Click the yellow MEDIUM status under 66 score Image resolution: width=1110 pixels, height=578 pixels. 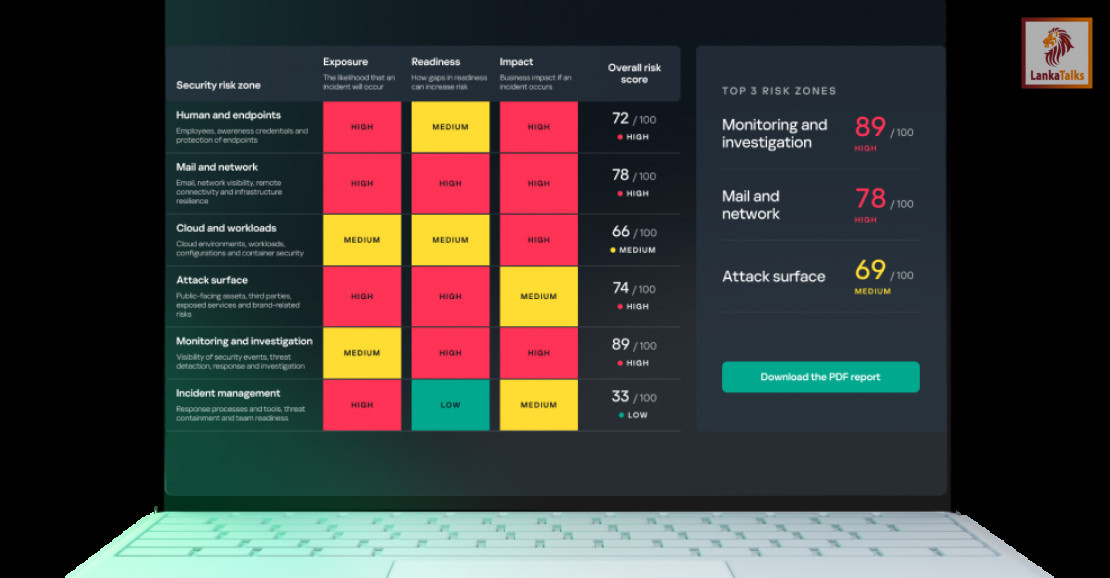[633, 250]
